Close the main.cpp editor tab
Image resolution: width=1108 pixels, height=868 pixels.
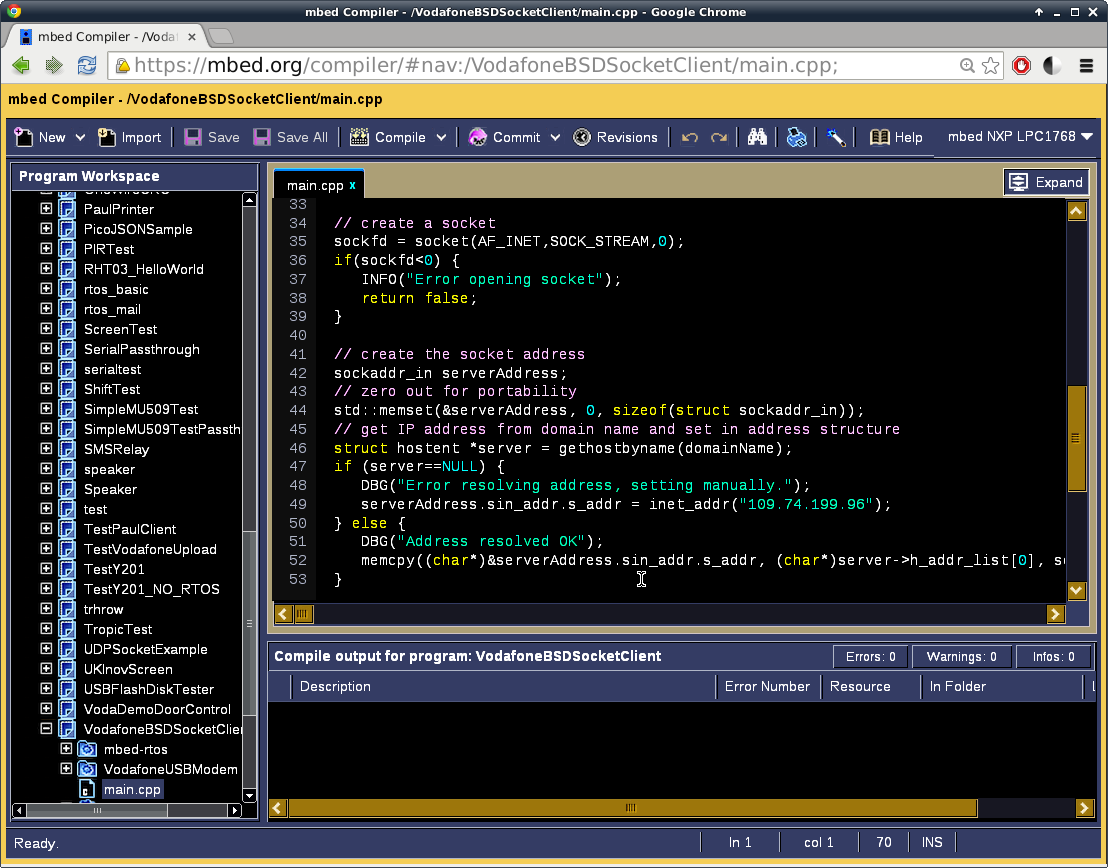pos(352,185)
